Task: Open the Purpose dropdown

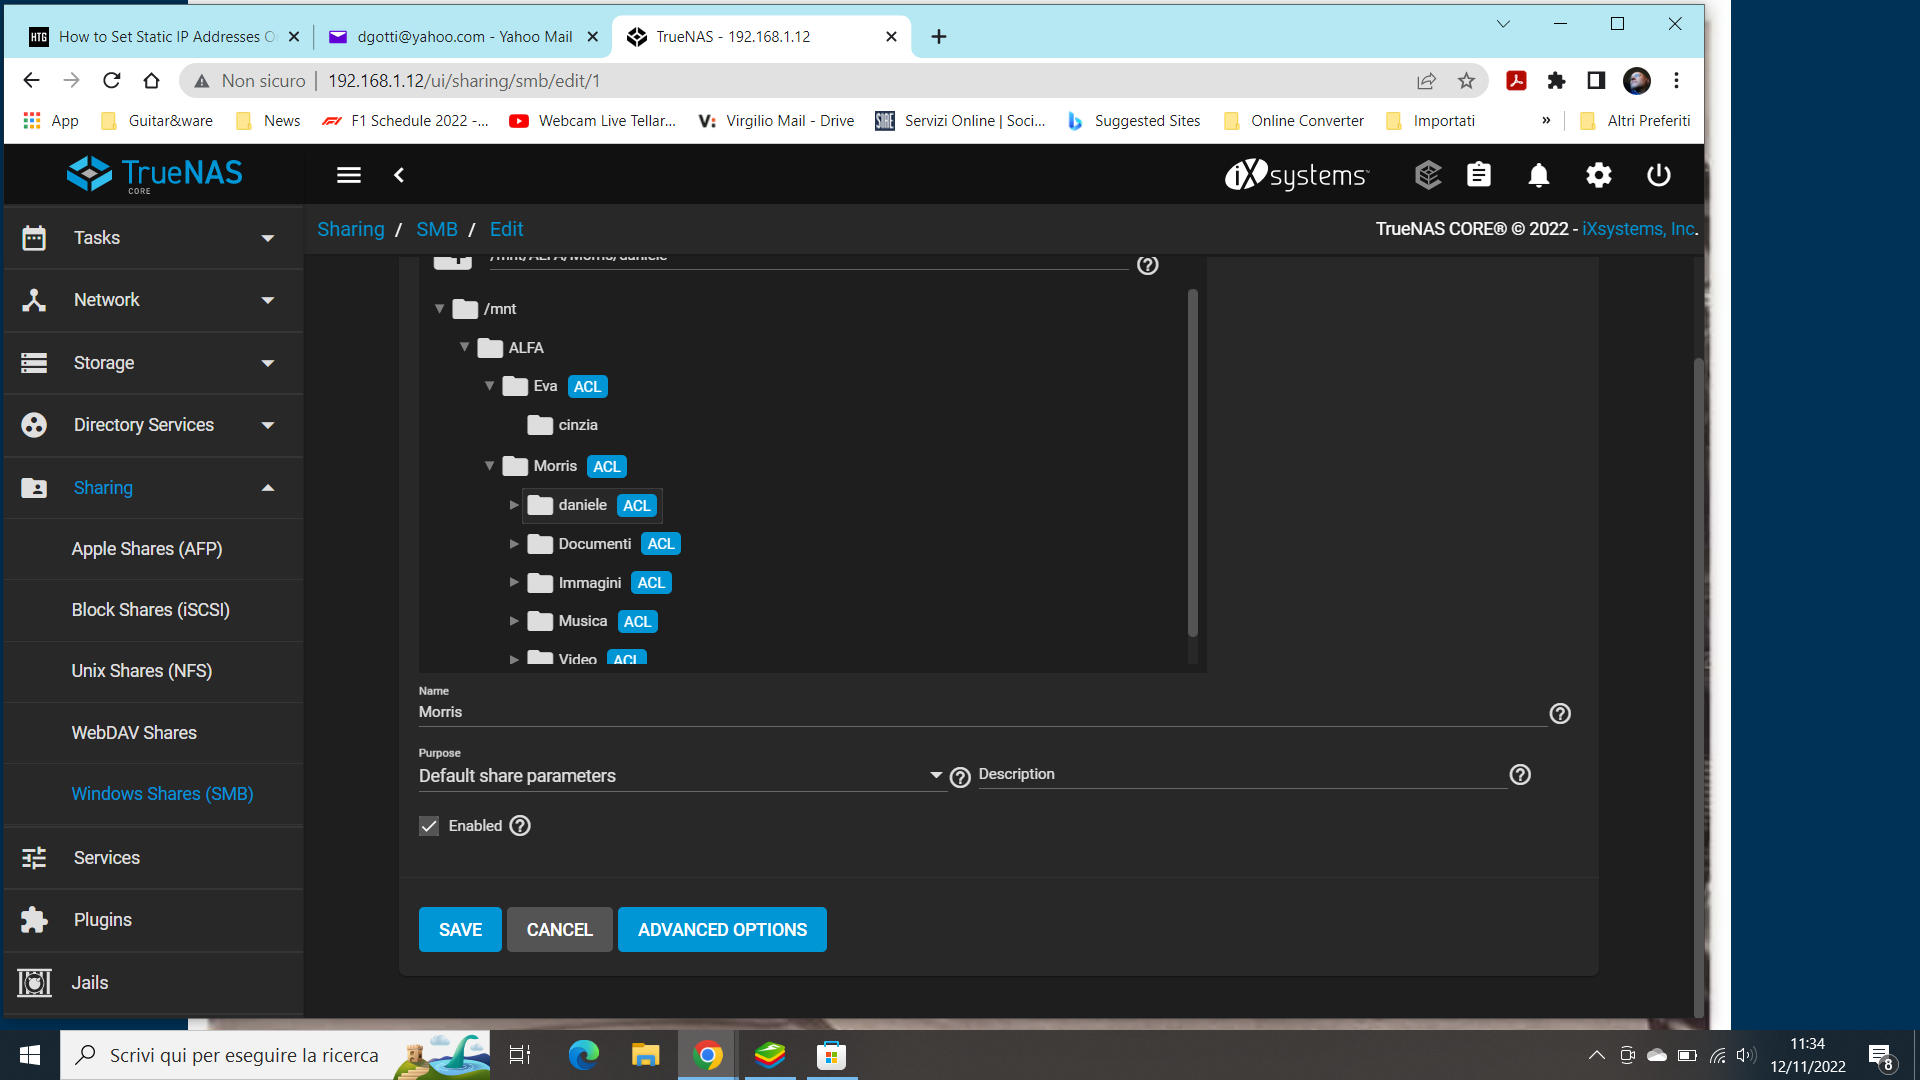Action: (681, 776)
